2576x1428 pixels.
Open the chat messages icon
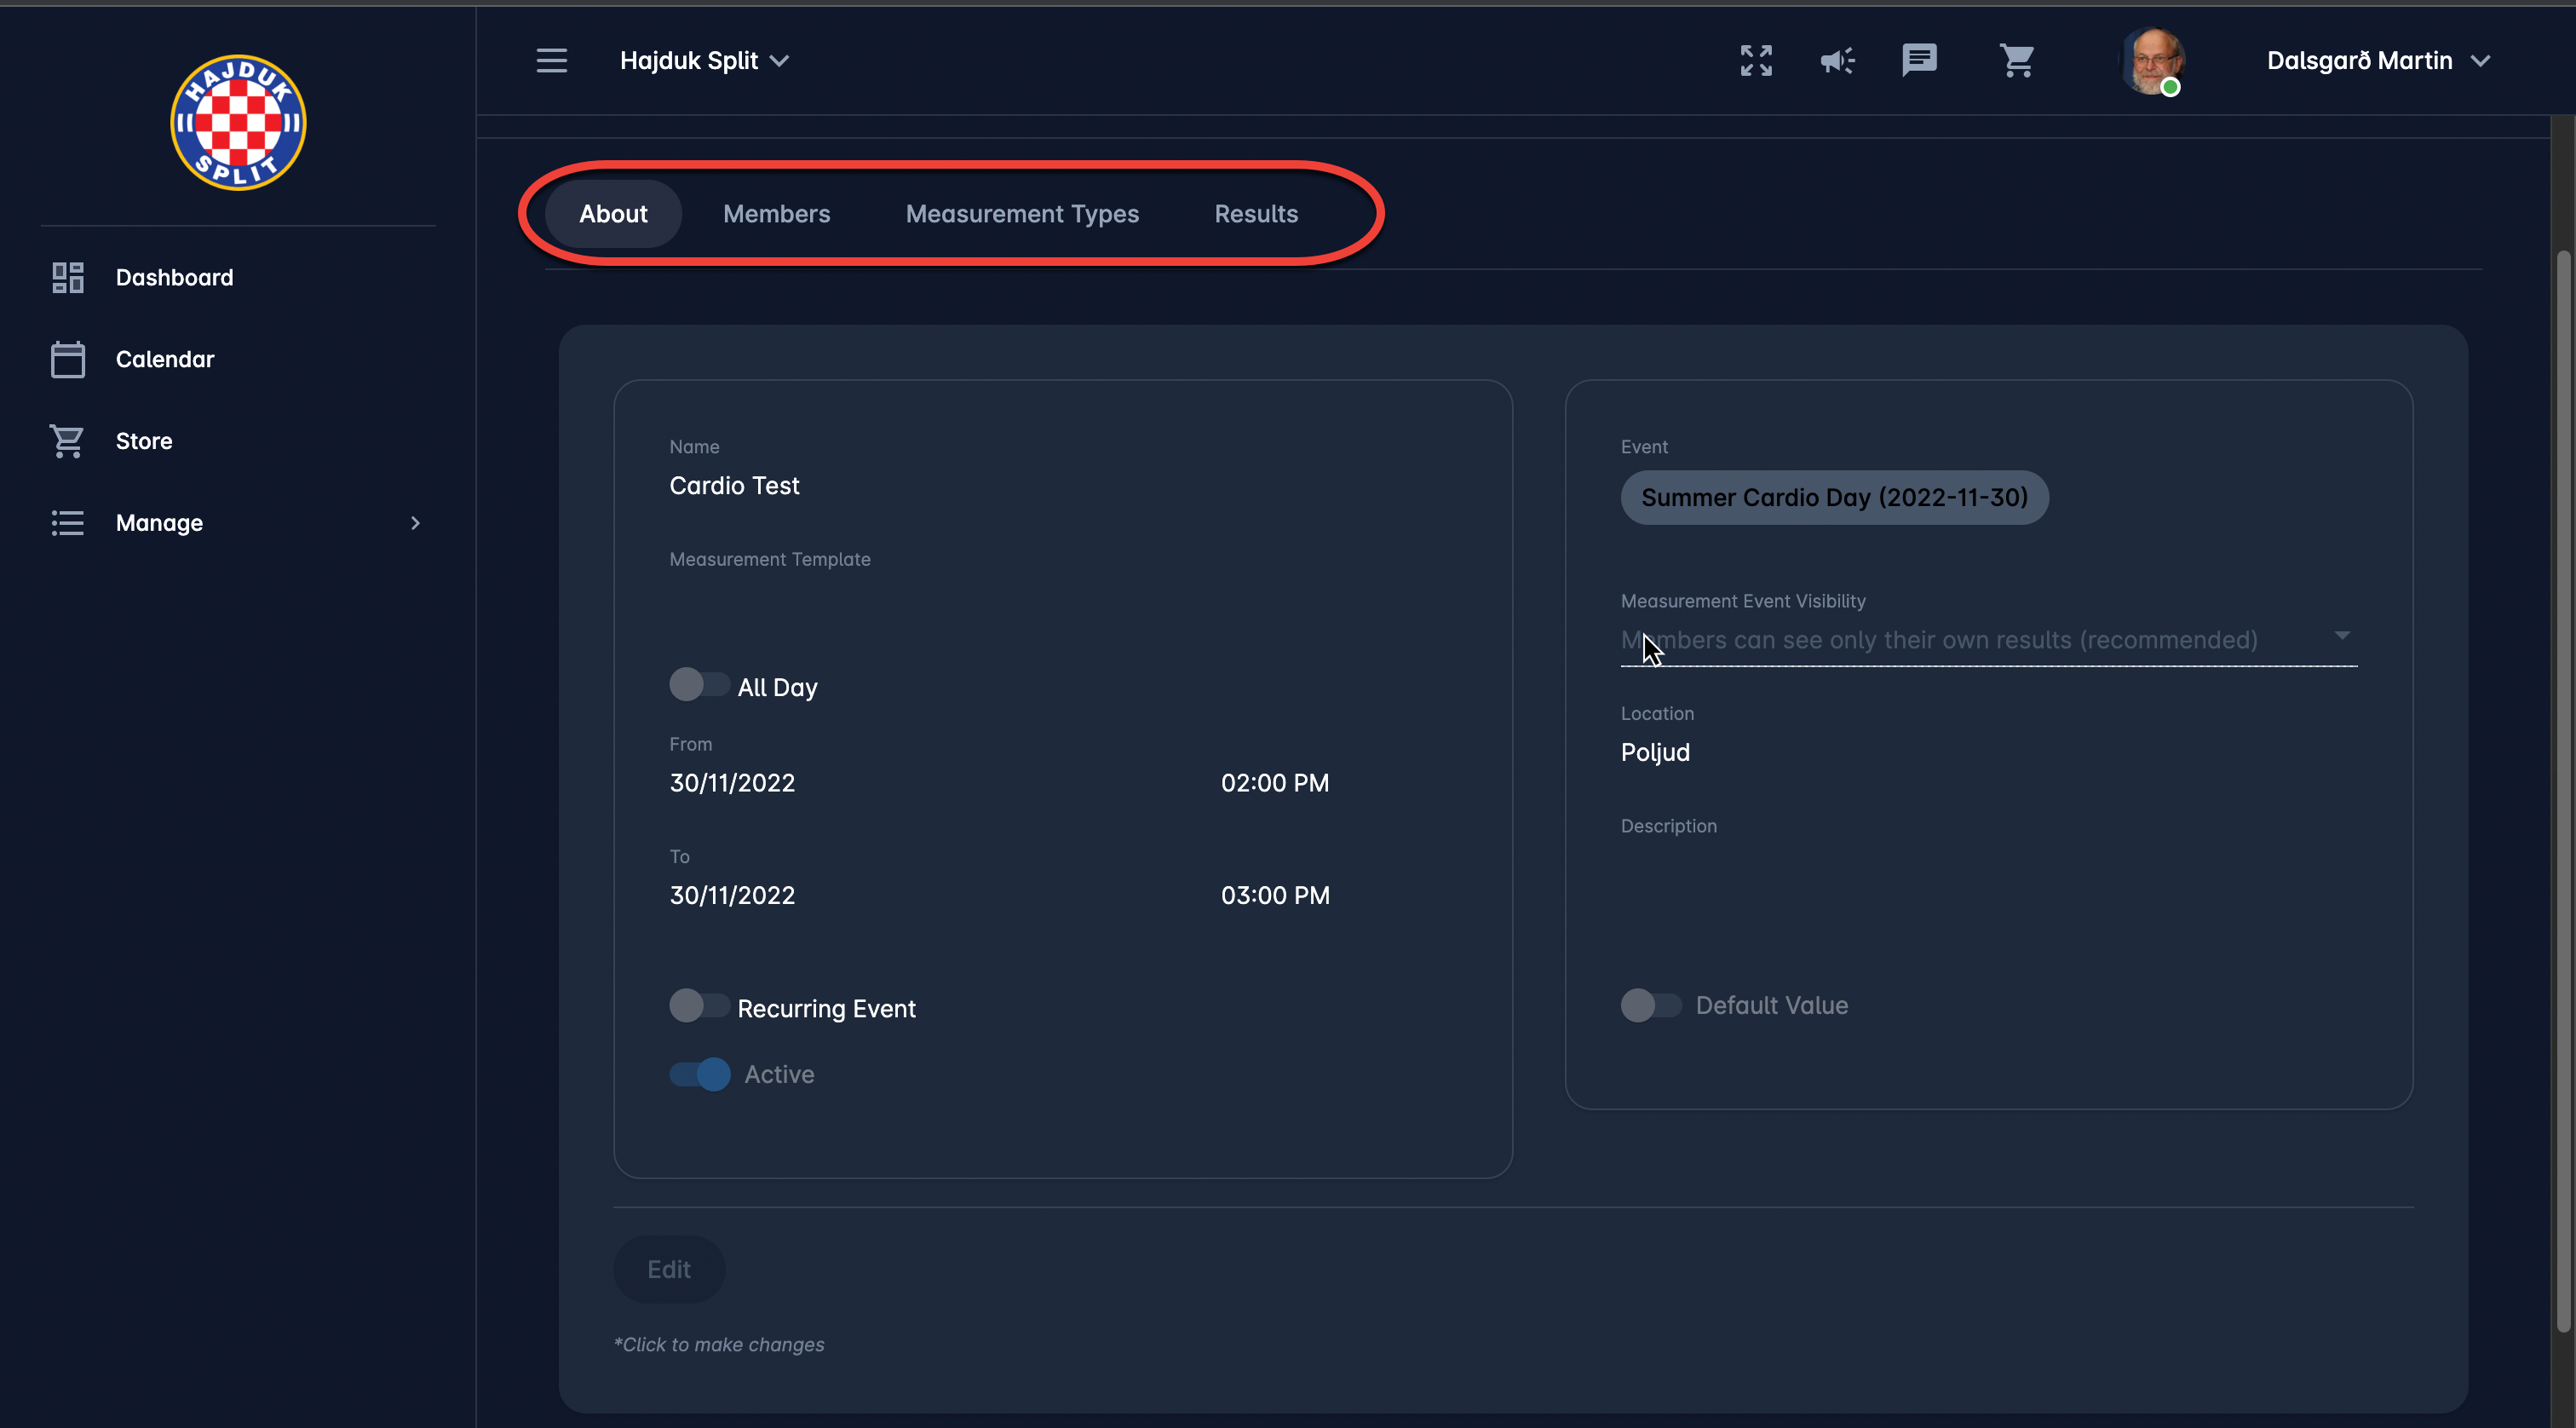(1919, 60)
